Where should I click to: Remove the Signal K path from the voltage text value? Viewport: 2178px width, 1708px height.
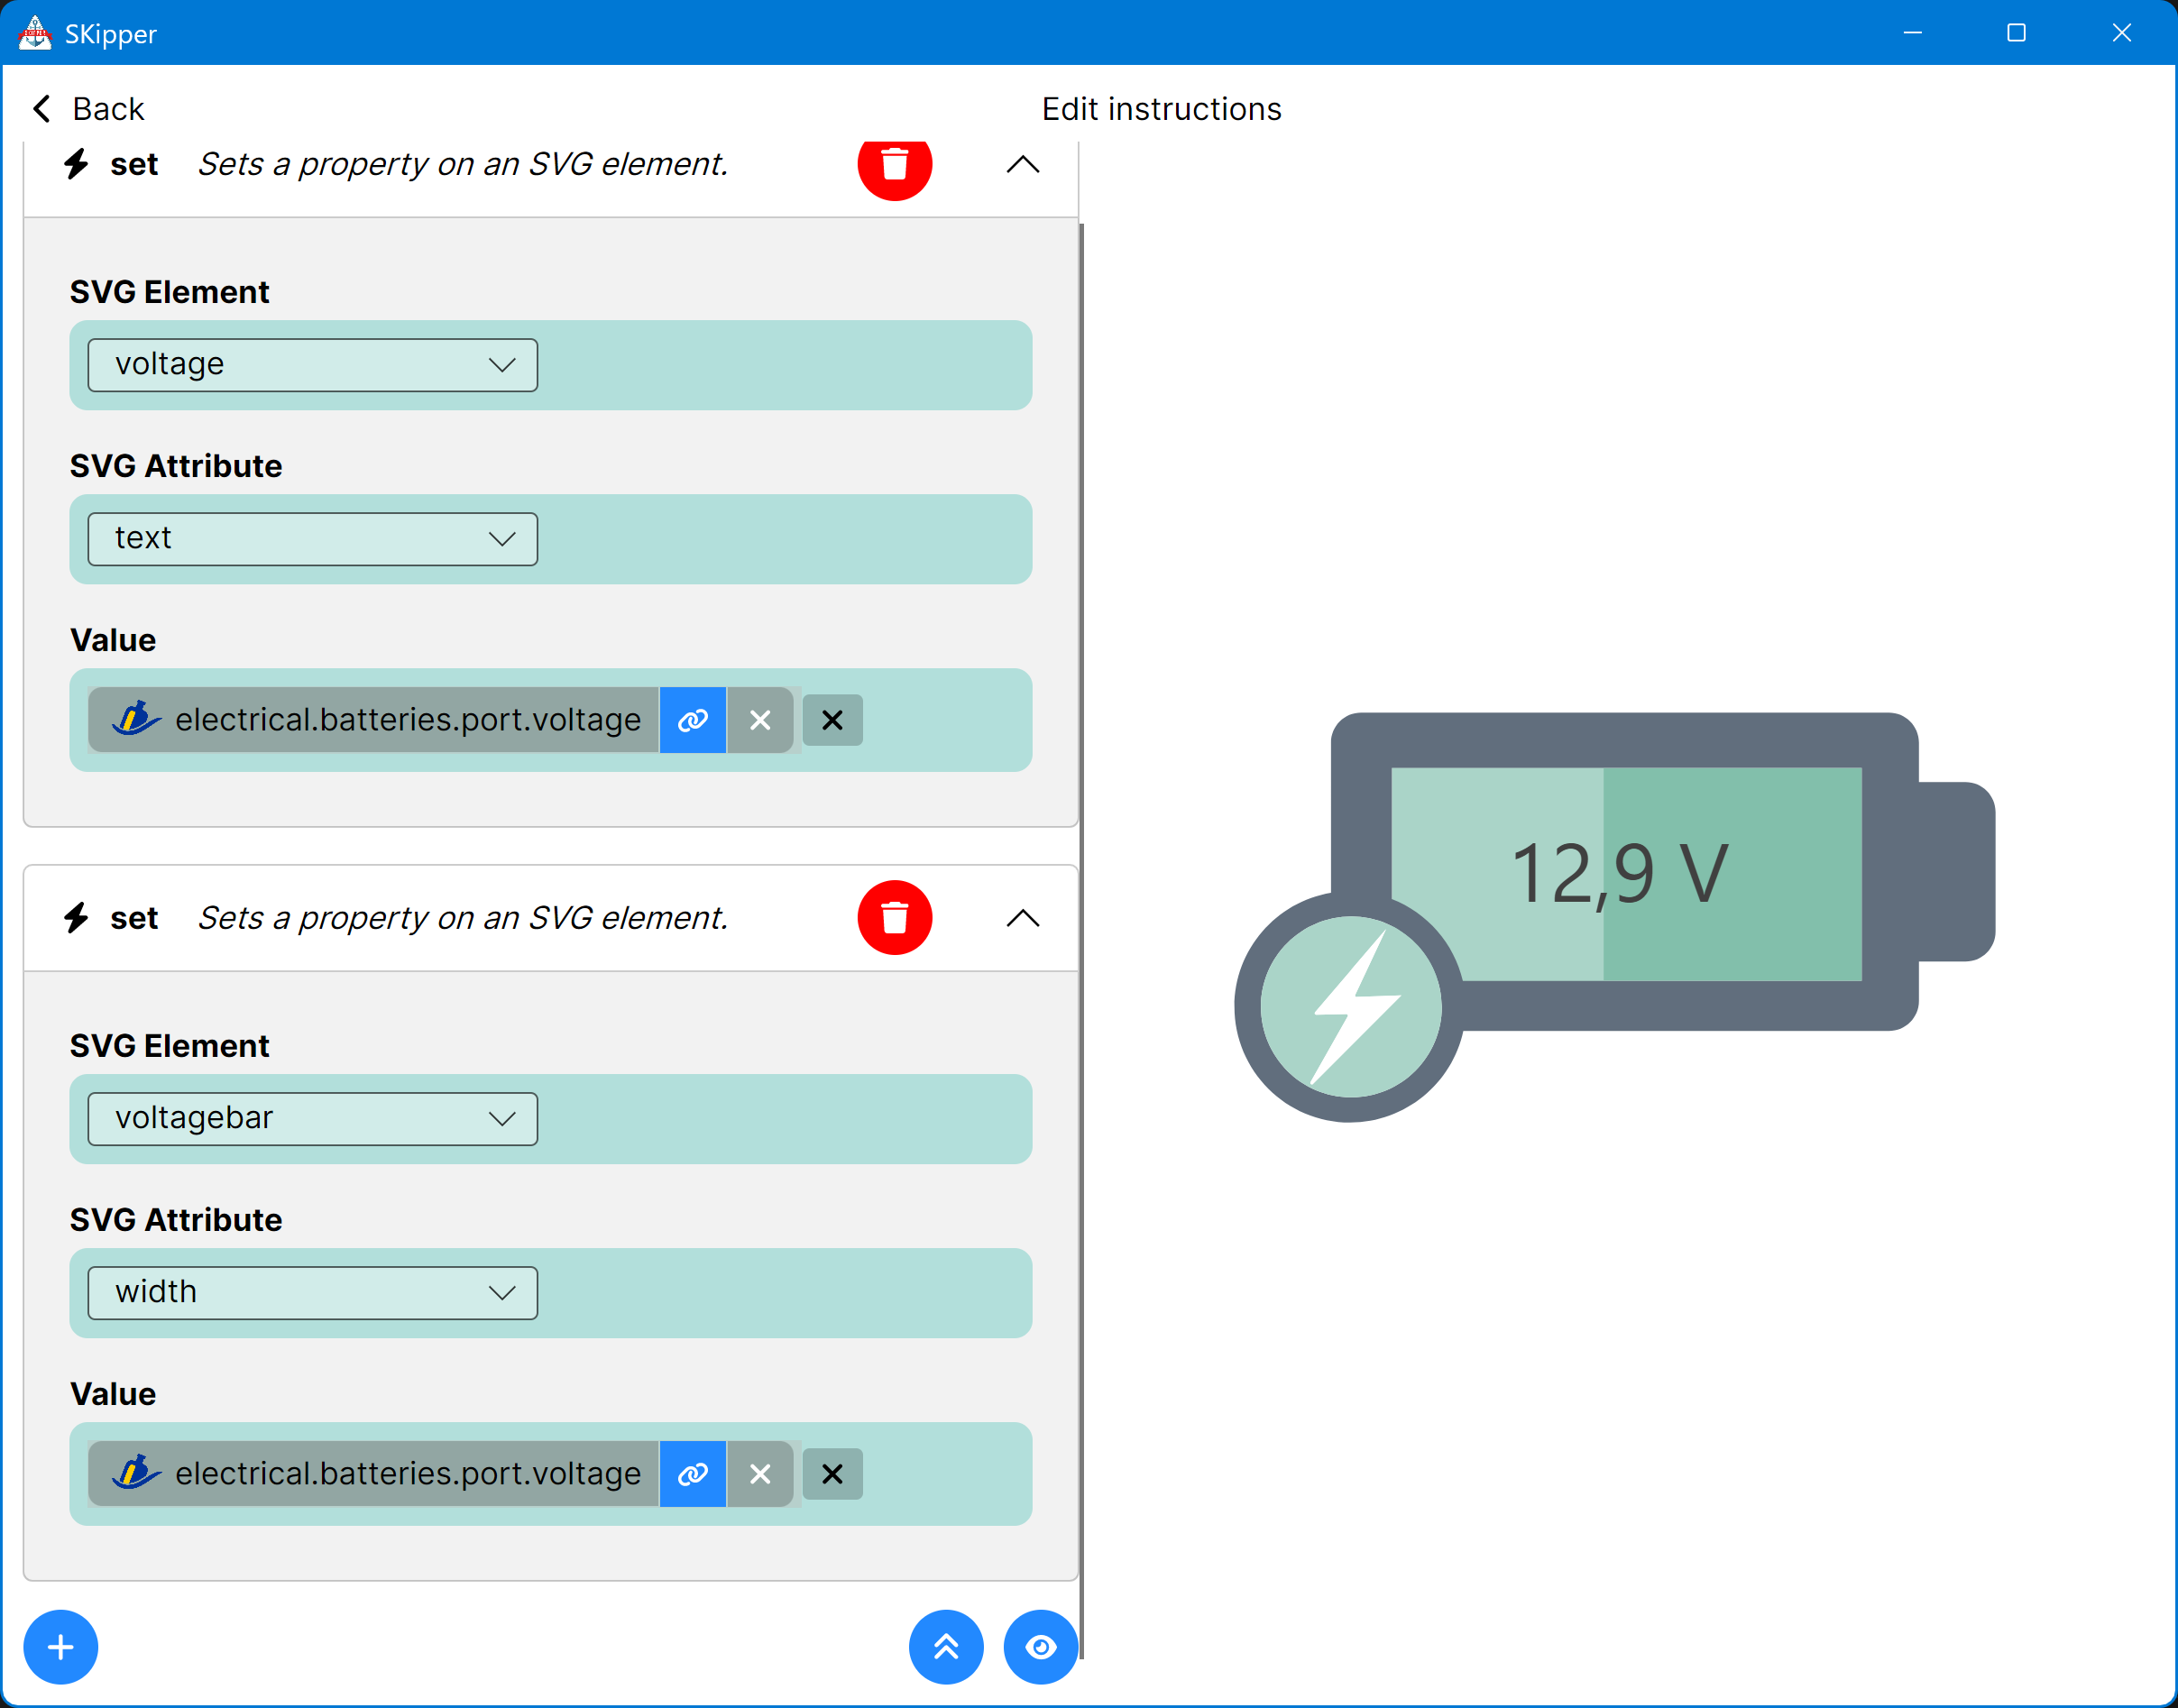tap(760, 720)
